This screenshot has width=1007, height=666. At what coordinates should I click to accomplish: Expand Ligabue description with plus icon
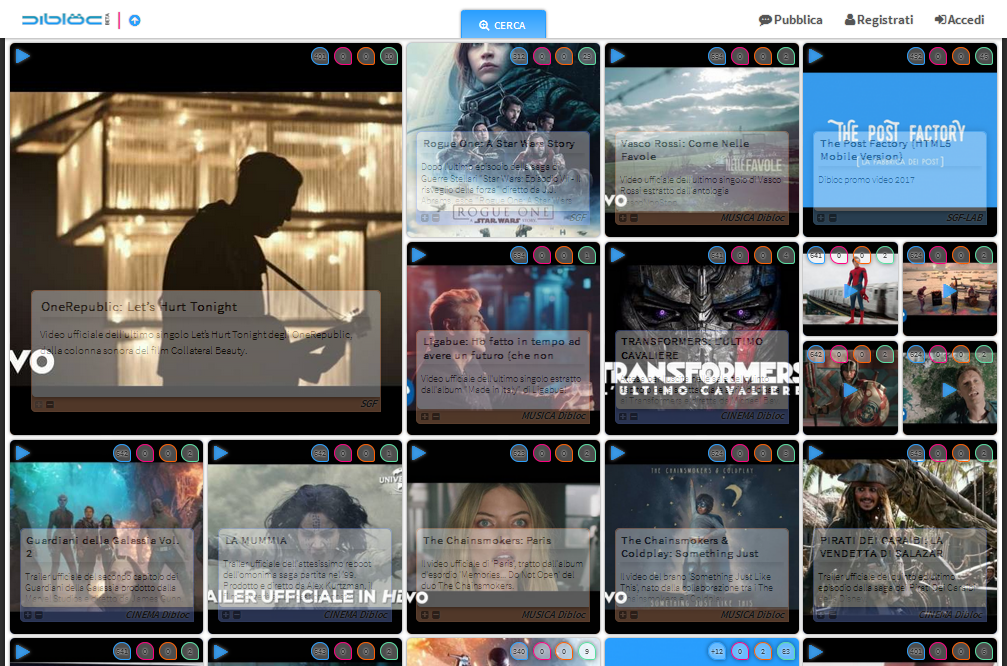(425, 417)
